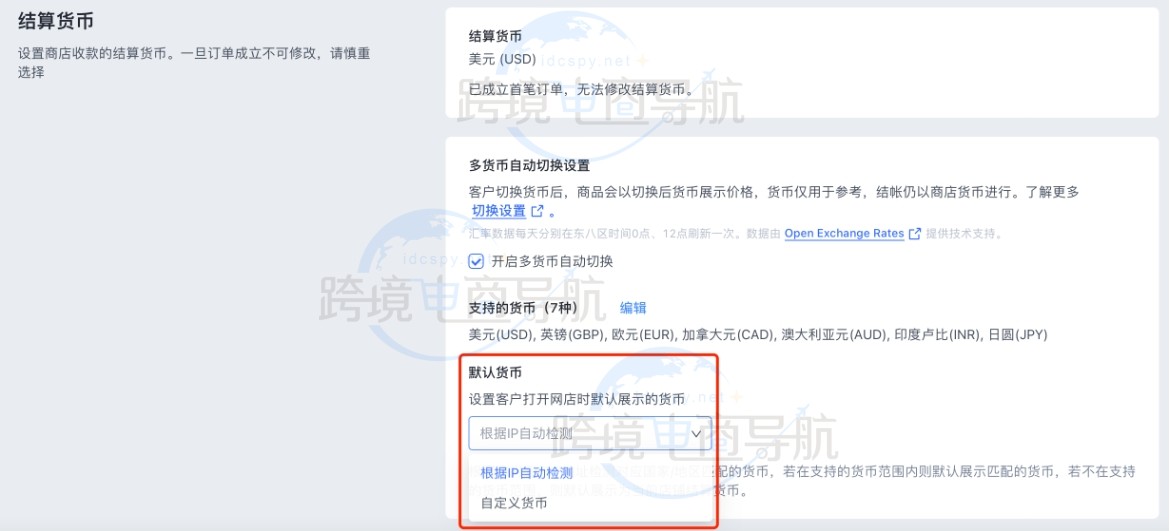1170x531 pixels.
Task: Click the 结算货币 section heading on left
Action: (55, 21)
